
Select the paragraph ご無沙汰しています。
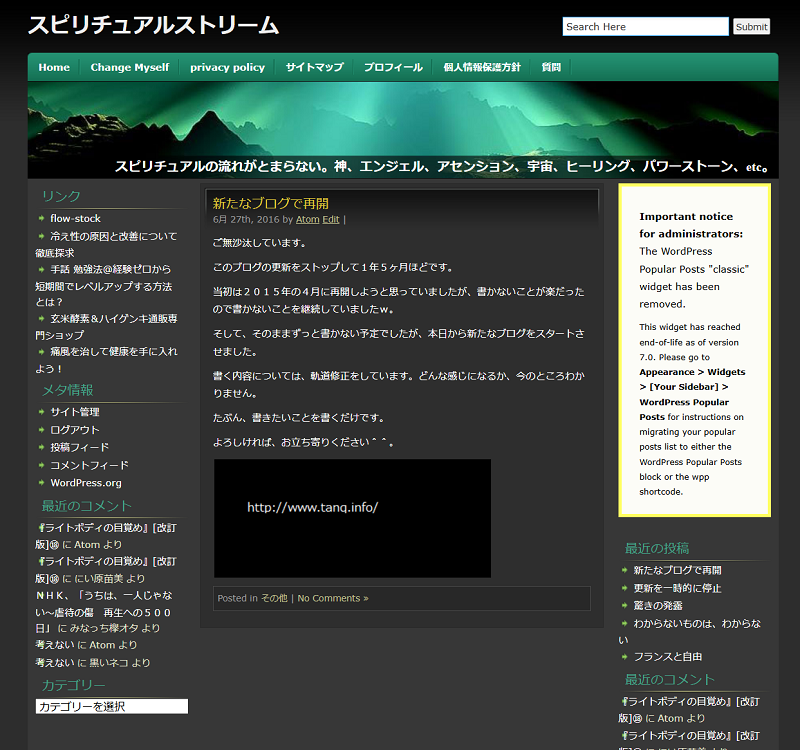point(260,243)
